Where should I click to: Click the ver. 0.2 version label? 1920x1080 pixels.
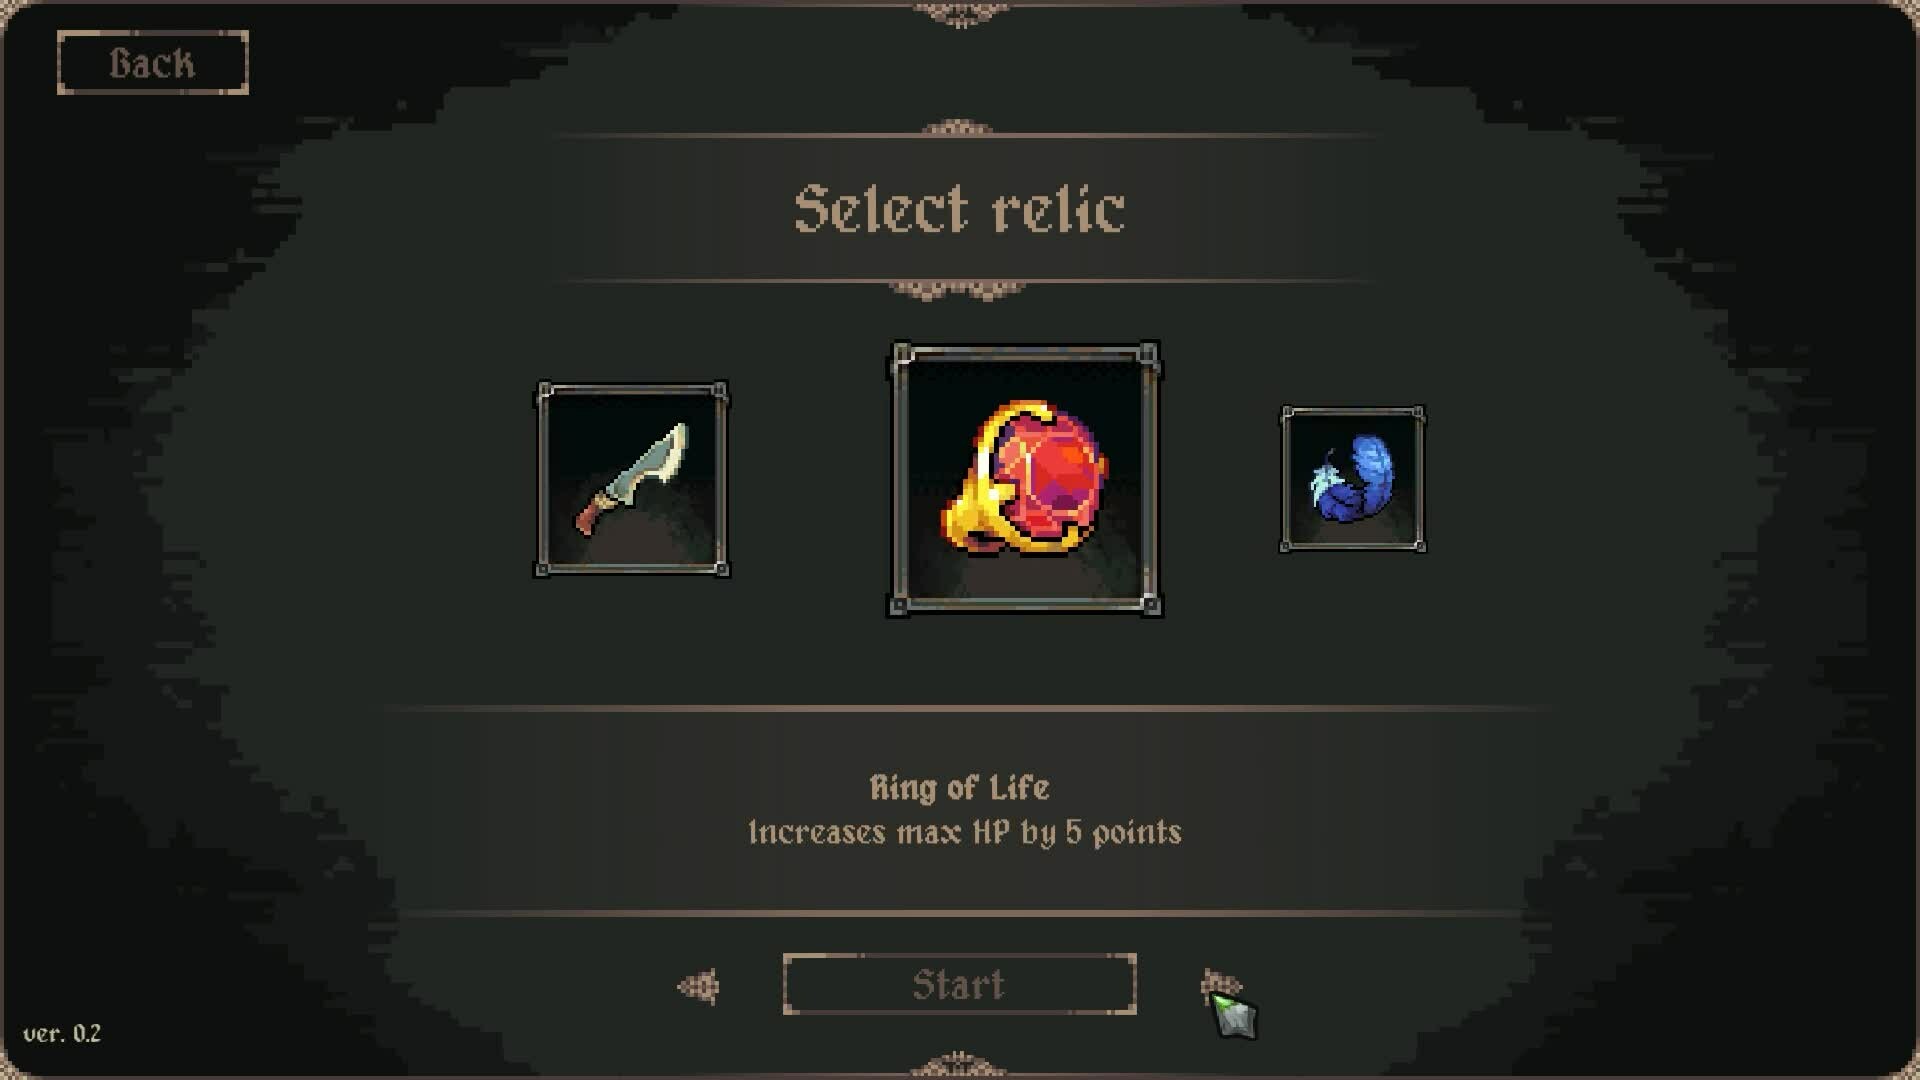[62, 1034]
